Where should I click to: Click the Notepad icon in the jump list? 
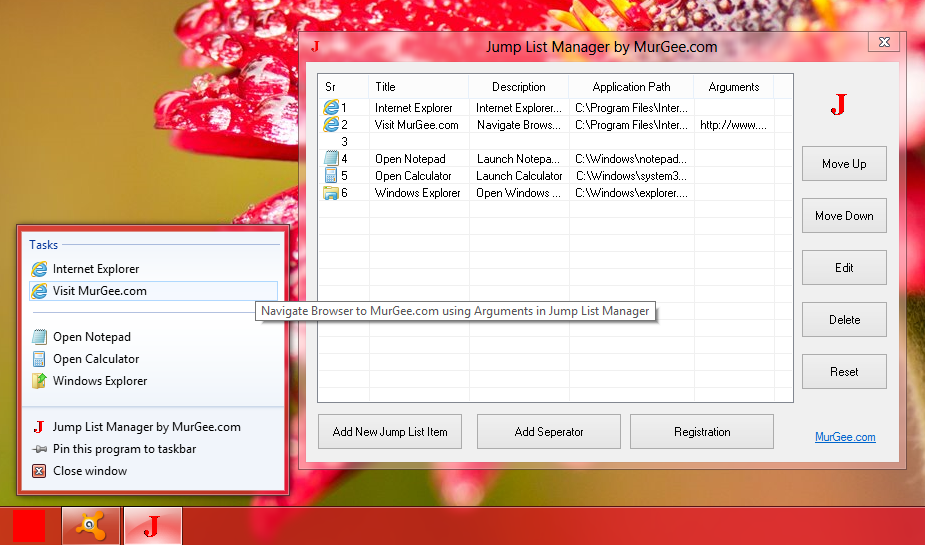click(39, 337)
